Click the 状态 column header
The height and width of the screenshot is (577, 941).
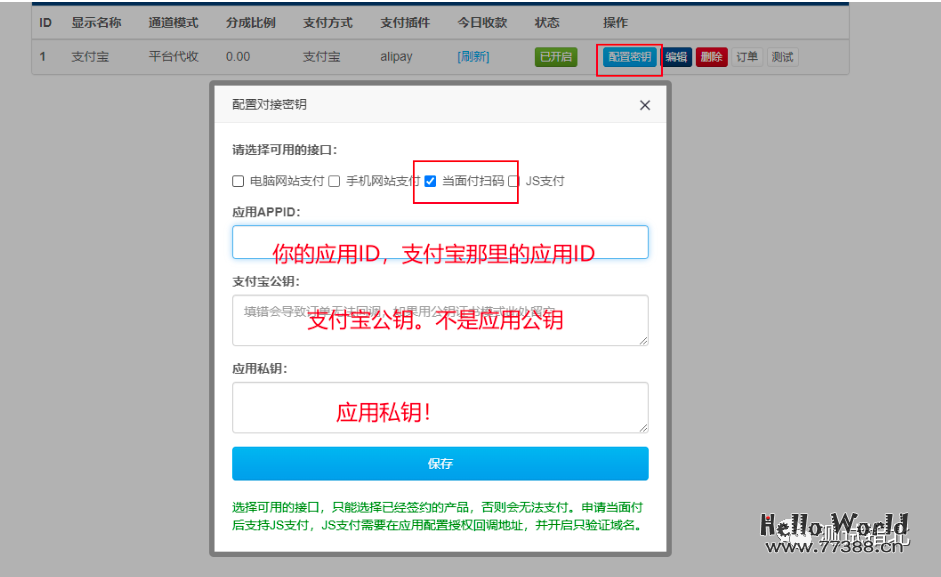pyautogui.click(x=547, y=23)
